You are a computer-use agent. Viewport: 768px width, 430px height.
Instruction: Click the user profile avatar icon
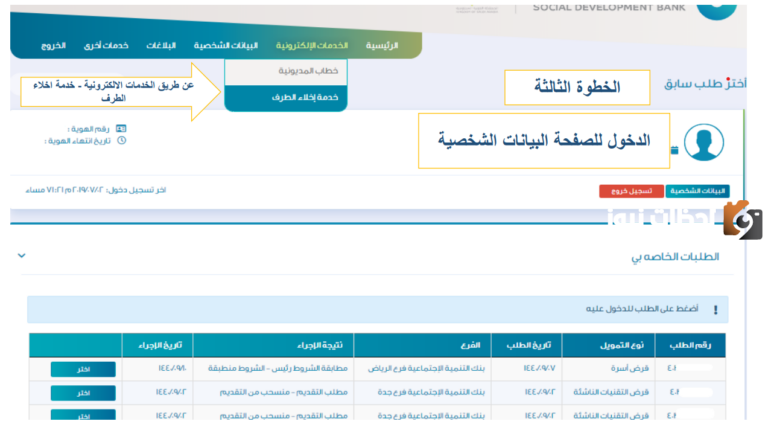click(704, 143)
